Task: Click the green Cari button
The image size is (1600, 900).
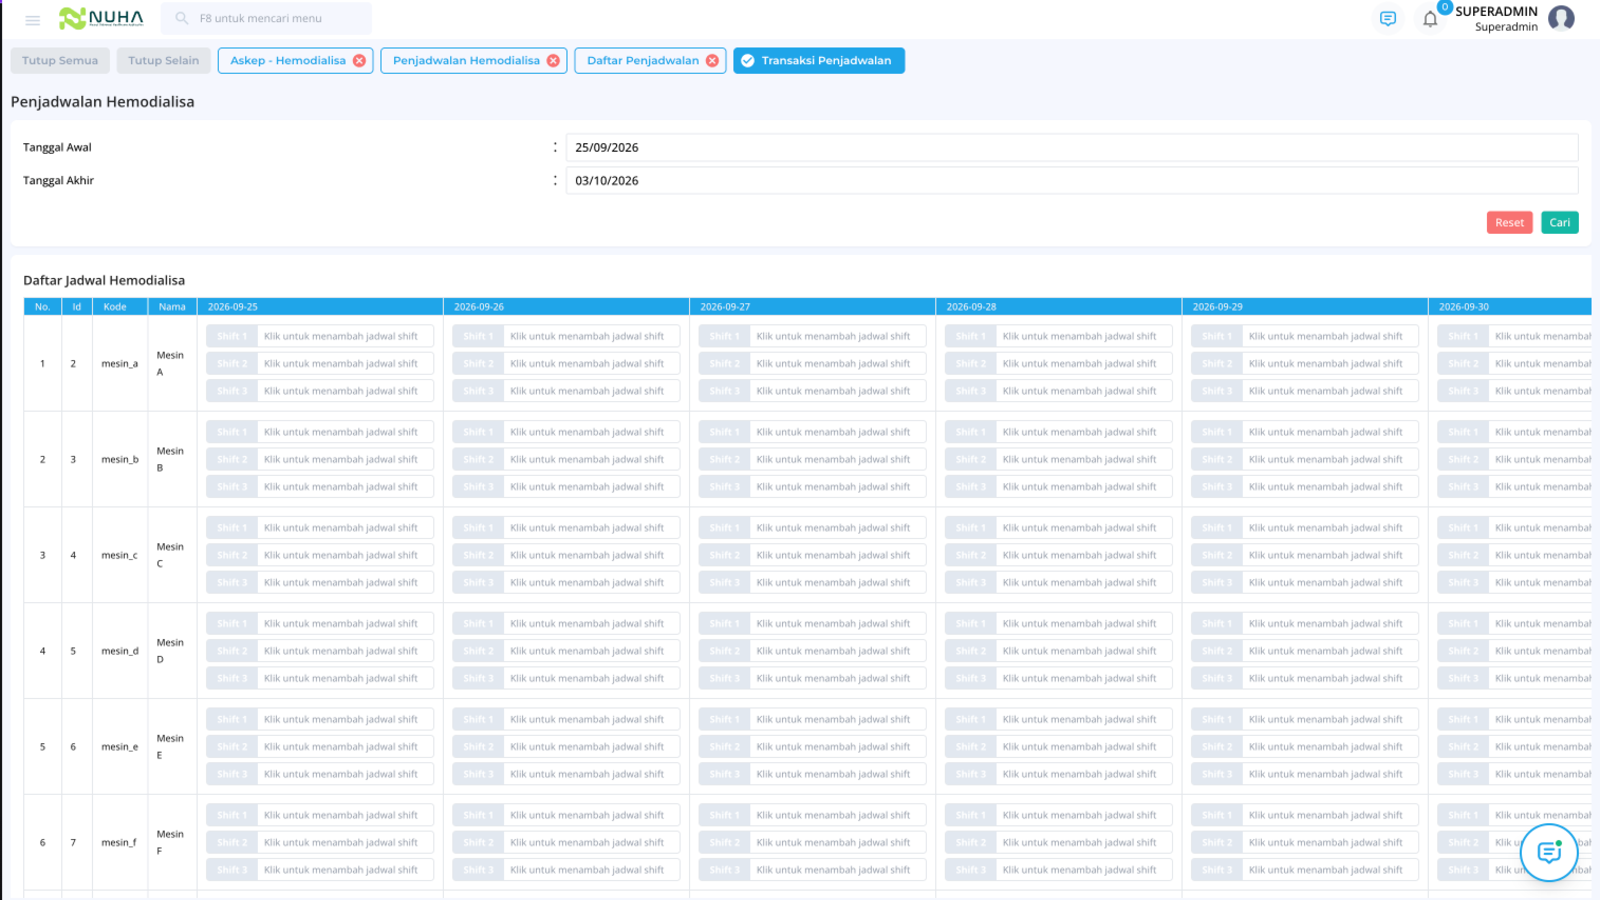Action: (1560, 223)
